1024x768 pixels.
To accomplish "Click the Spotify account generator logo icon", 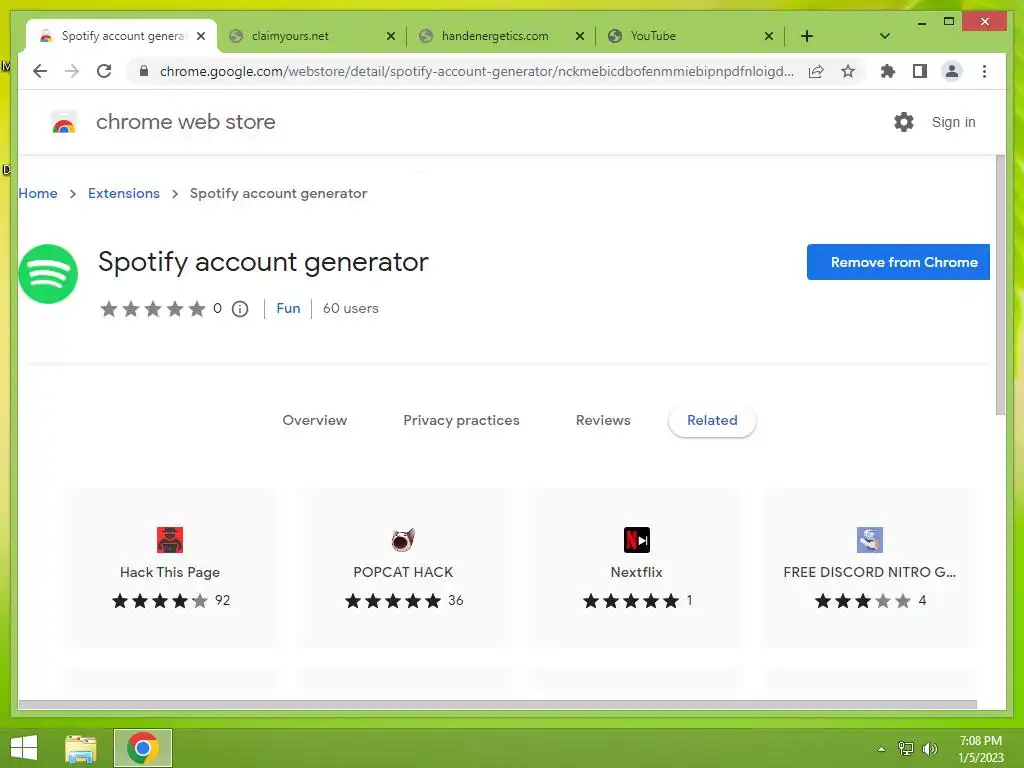I will point(48,274).
